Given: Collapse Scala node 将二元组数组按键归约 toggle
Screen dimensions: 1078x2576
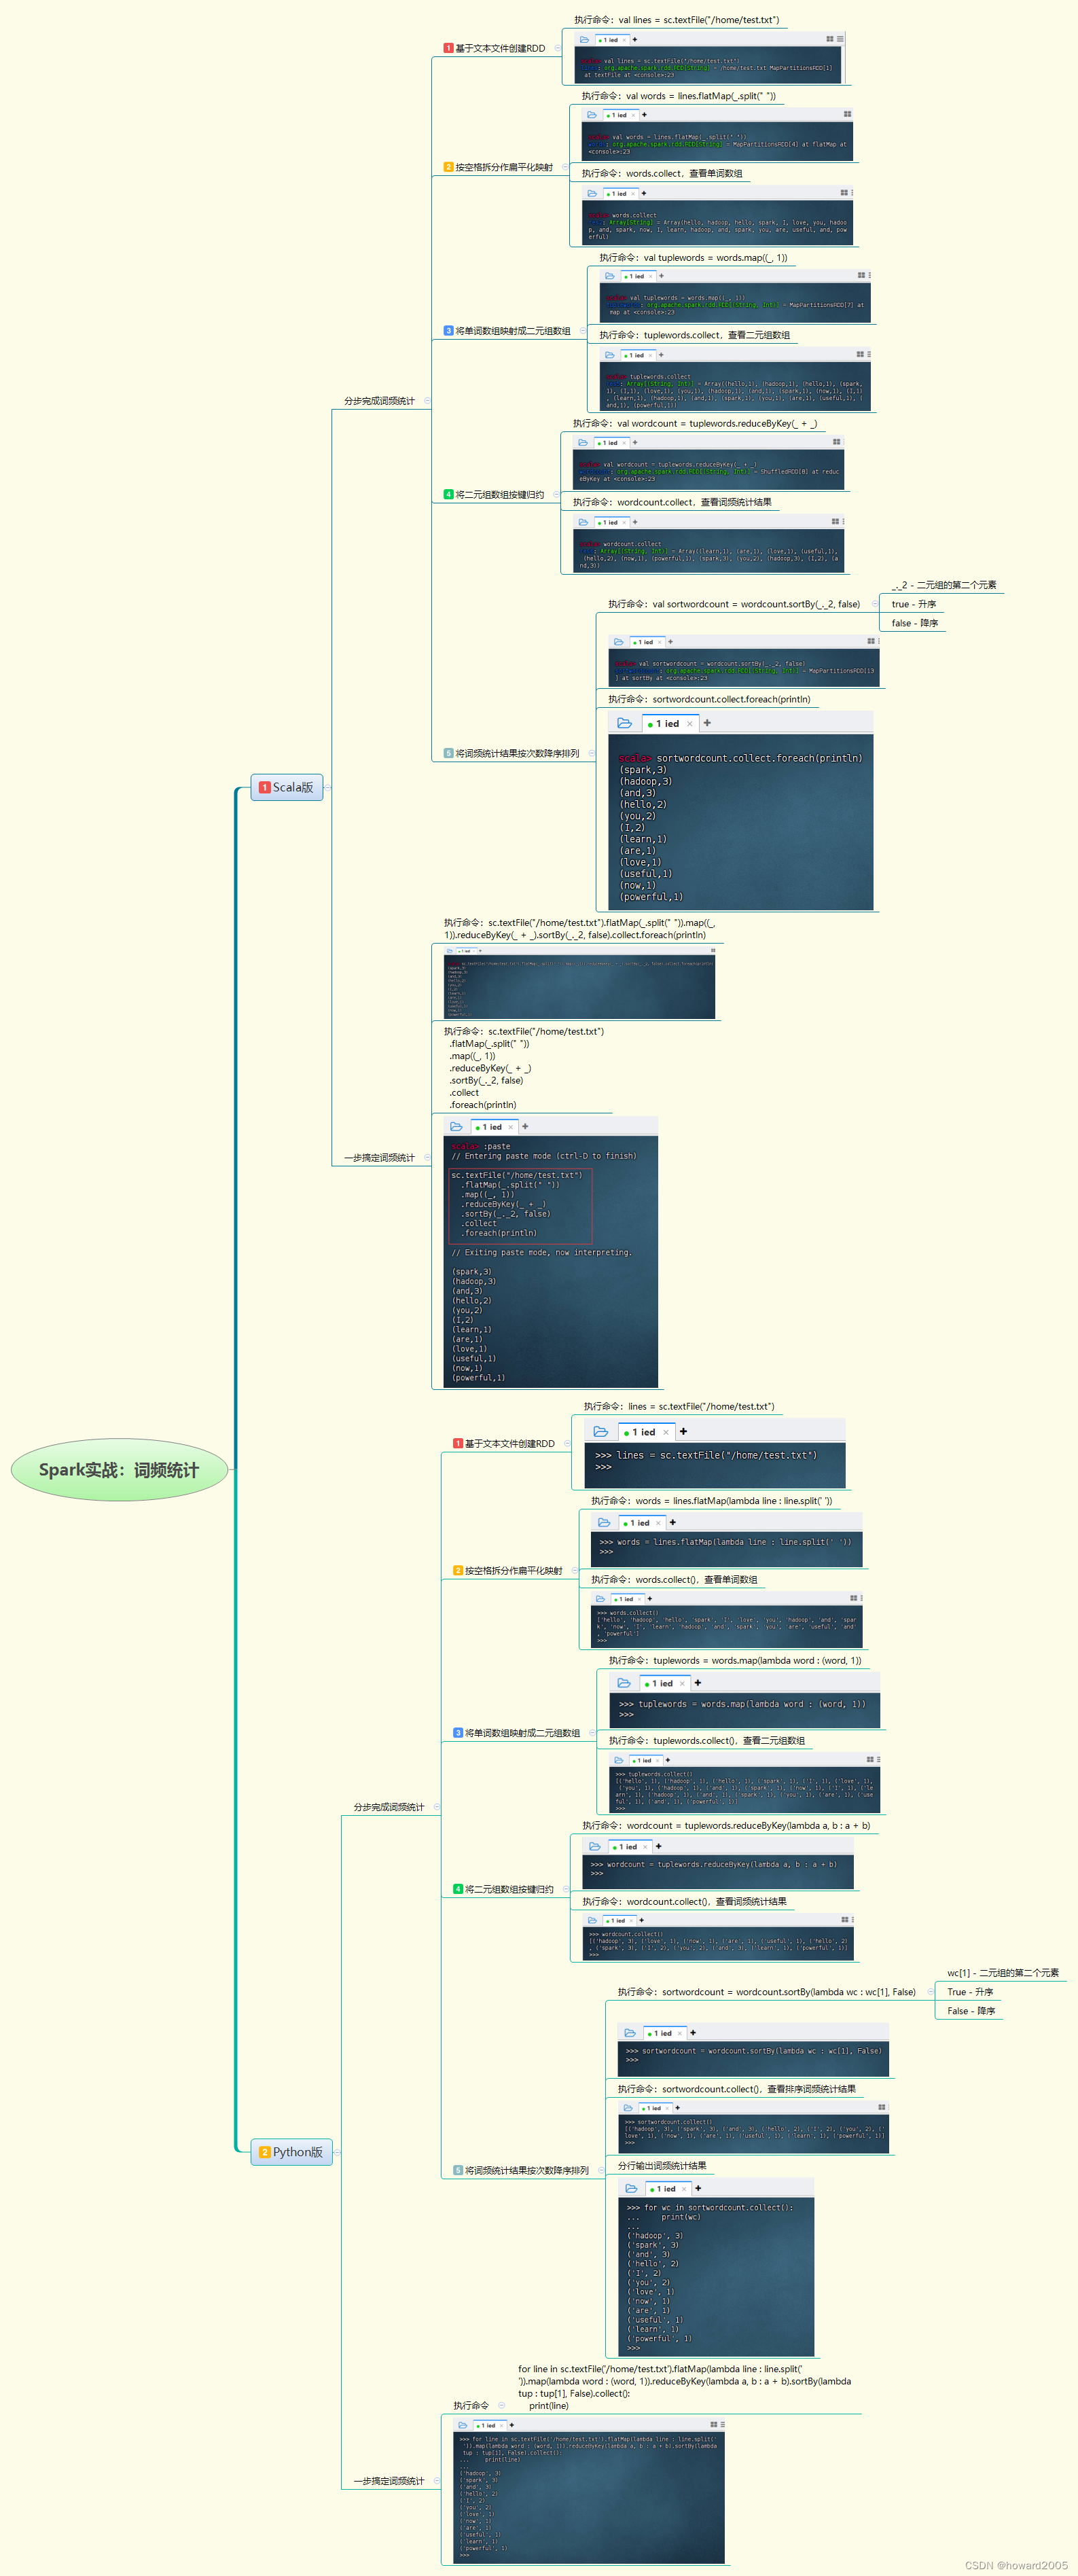Looking at the screenshot, I should (557, 495).
